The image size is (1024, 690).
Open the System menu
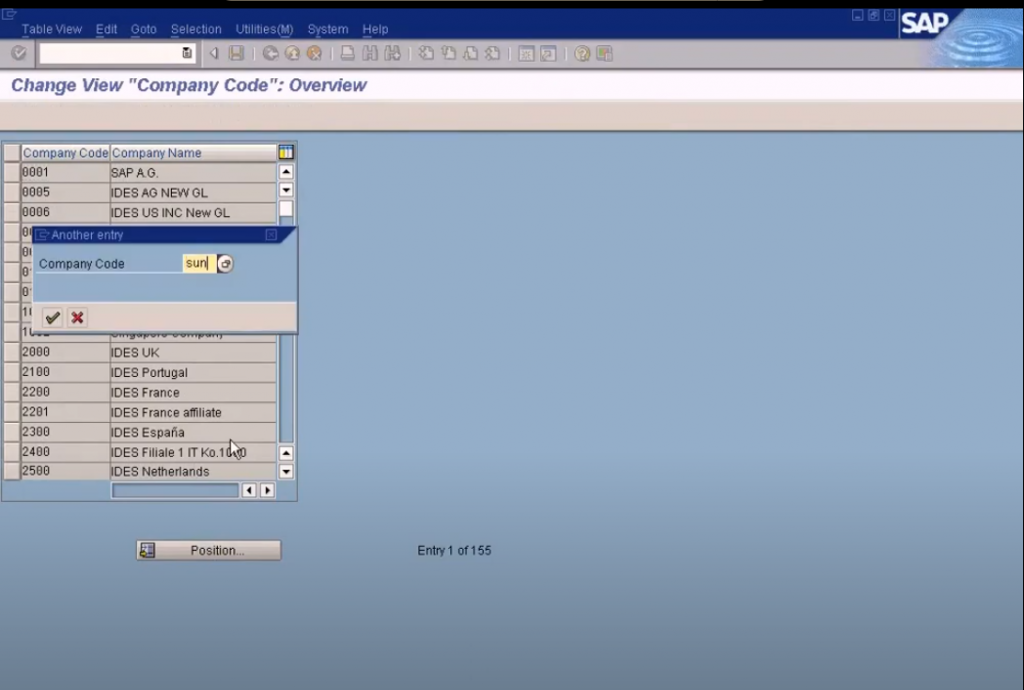click(x=328, y=29)
